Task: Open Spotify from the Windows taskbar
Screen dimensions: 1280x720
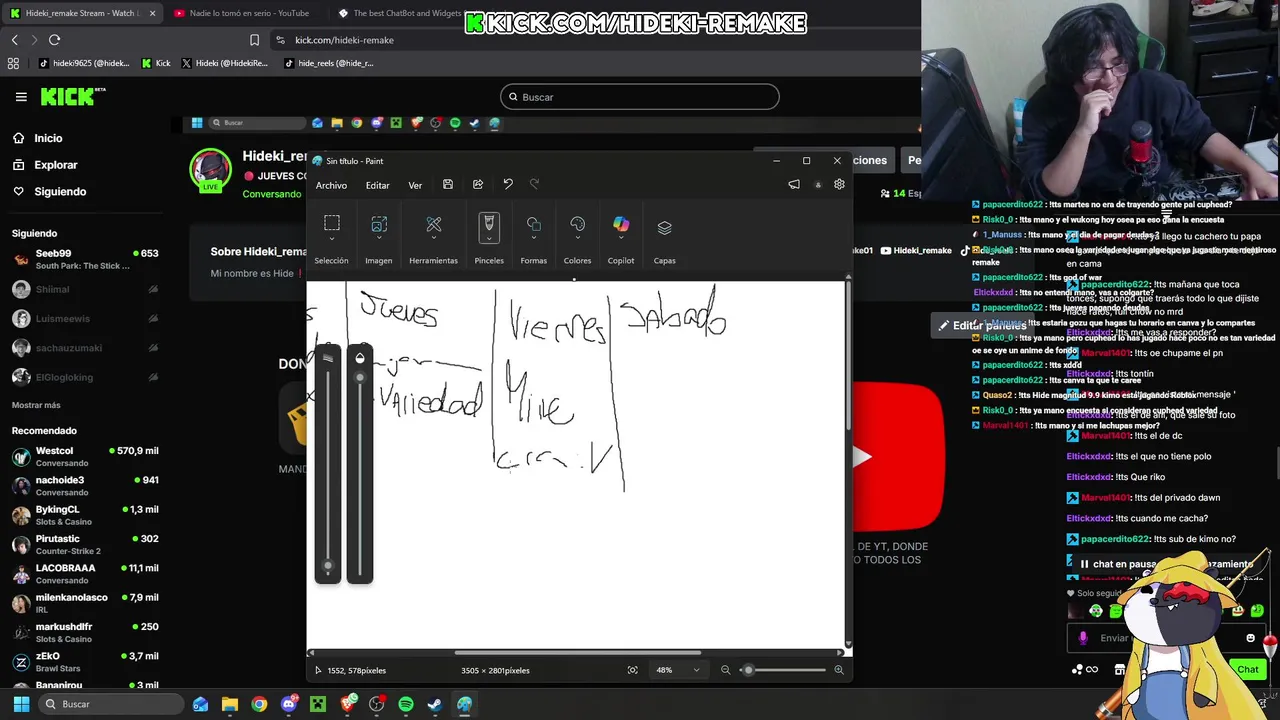Action: pyautogui.click(x=406, y=704)
